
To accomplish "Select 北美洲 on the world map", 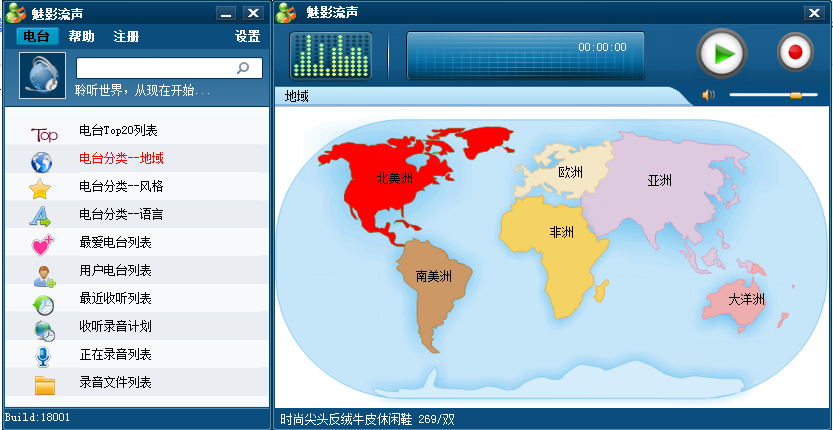I will [x=394, y=178].
